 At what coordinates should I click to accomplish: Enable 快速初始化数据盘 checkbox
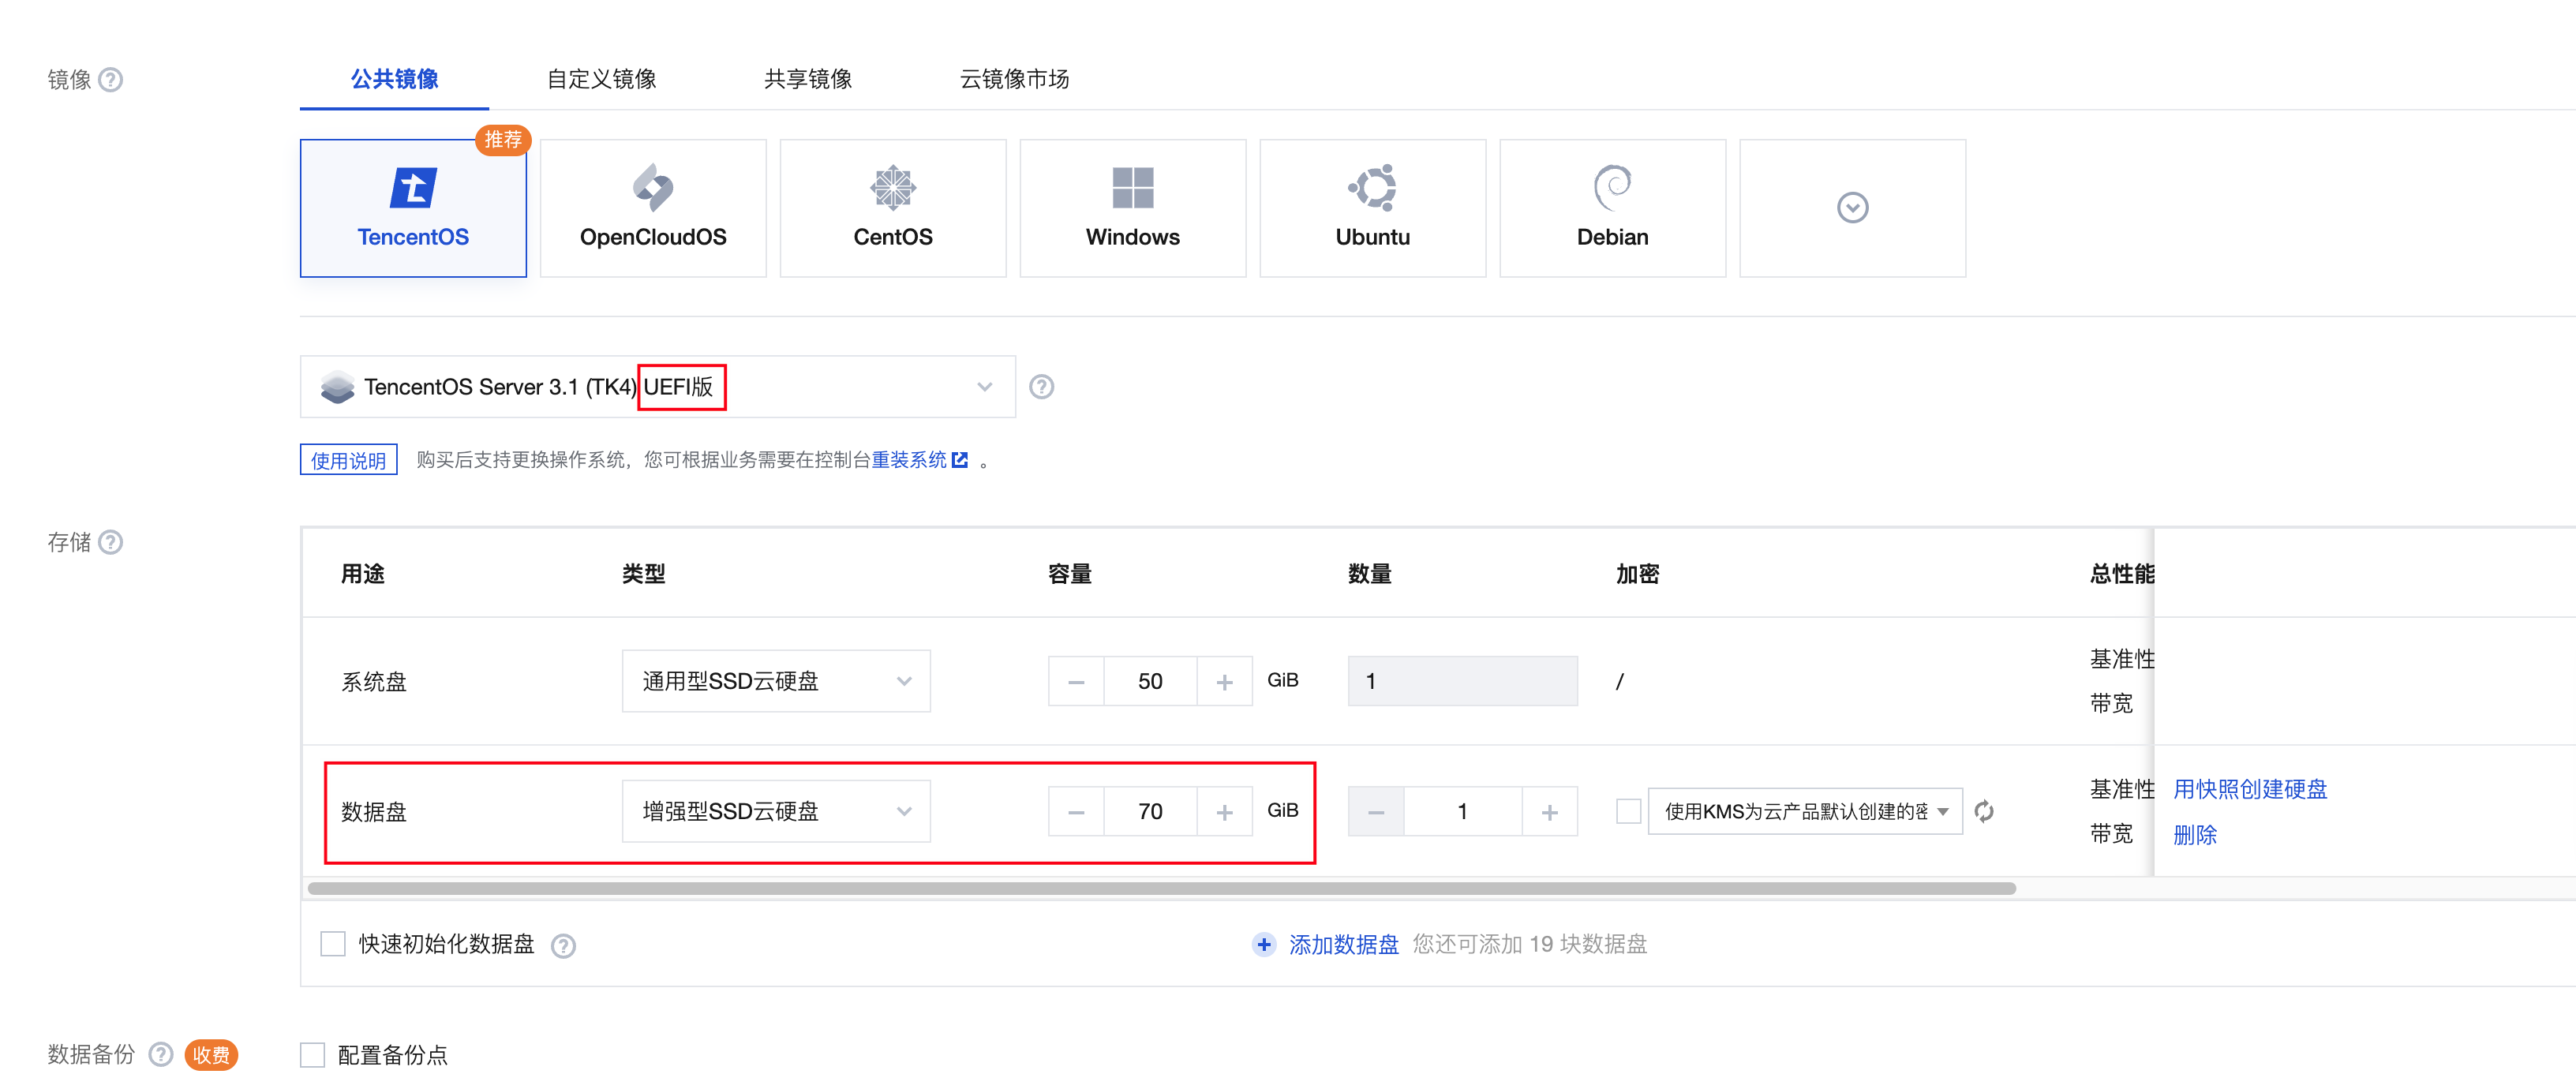333,943
